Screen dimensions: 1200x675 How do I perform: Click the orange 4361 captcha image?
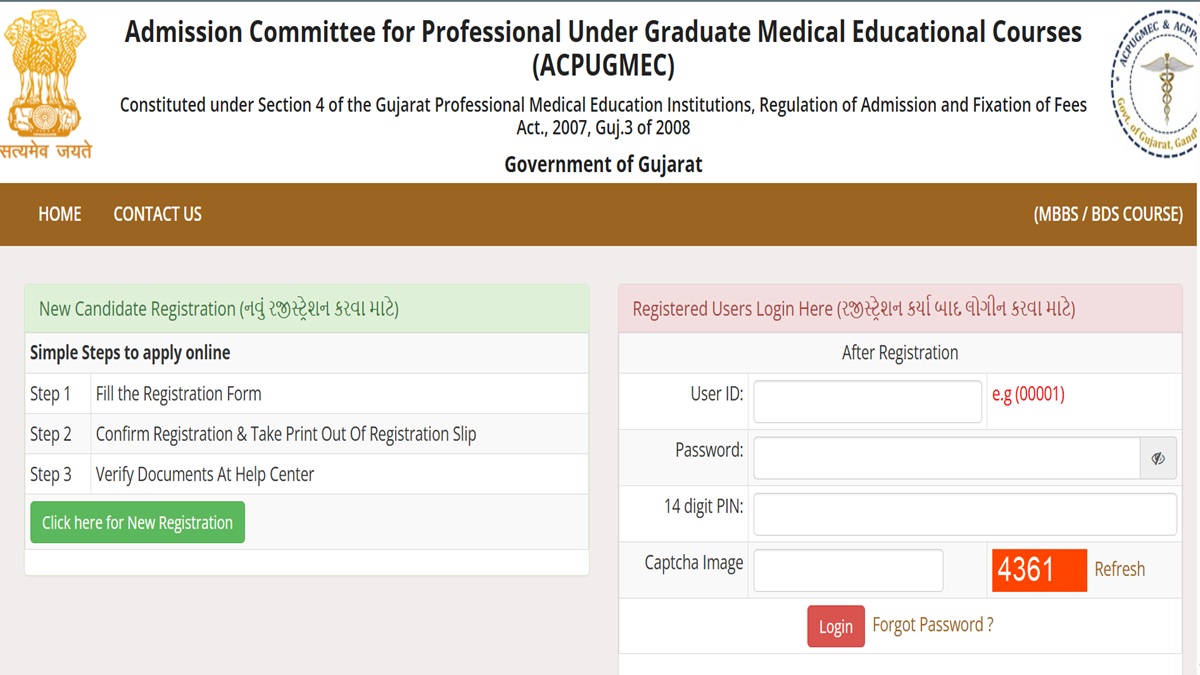tap(1039, 570)
